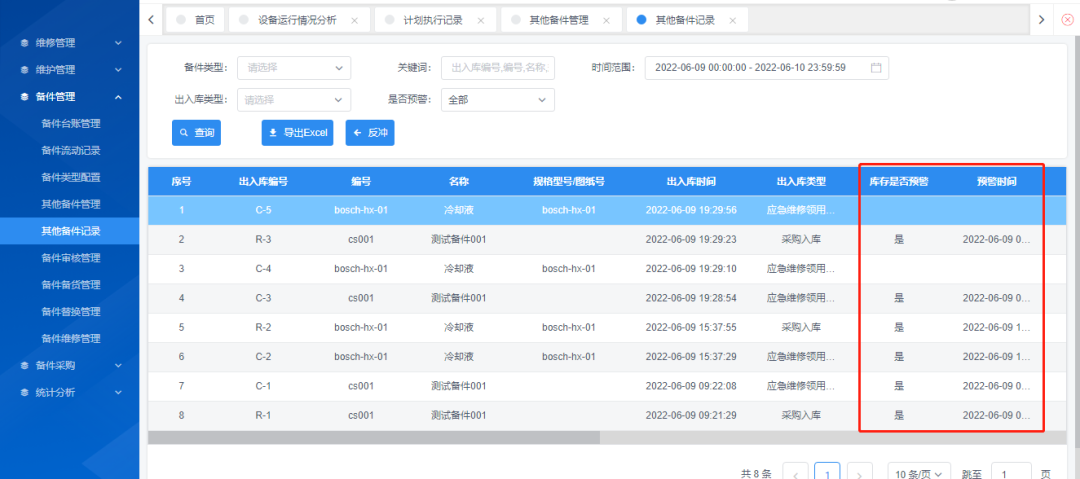This screenshot has height=479, width=1080.
Task: Close the 设备运行情况分析 tab
Action: (x=355, y=21)
